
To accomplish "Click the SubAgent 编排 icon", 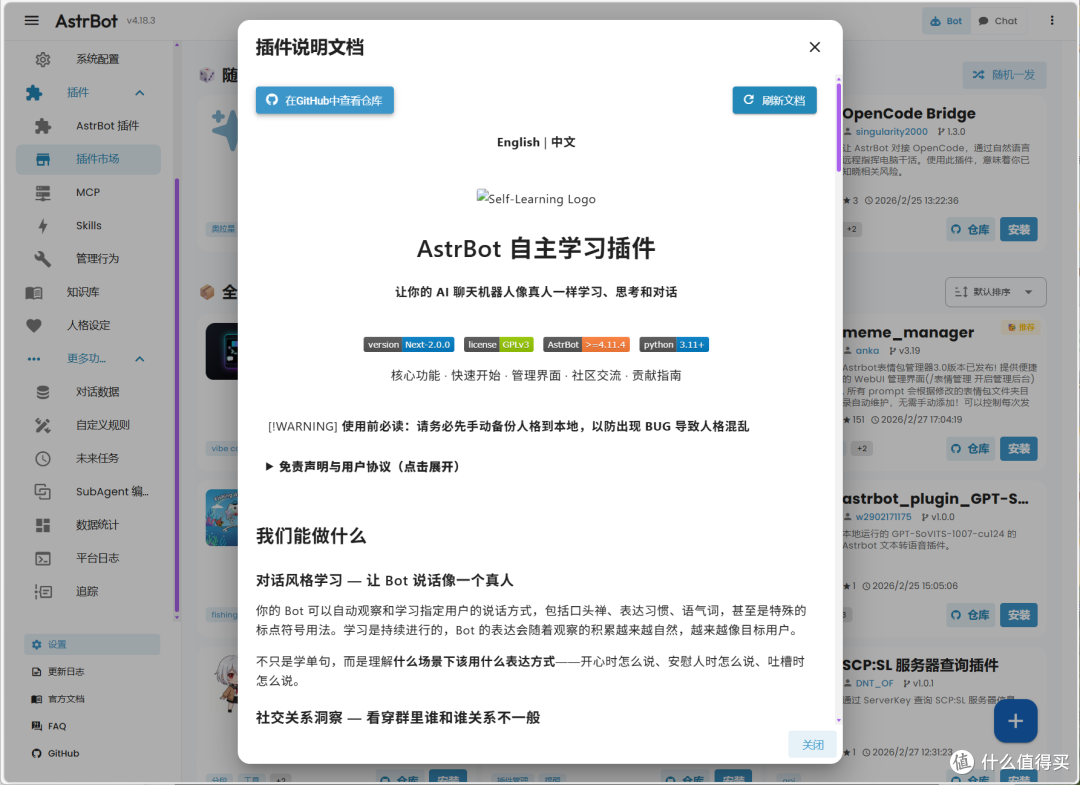I will tap(43, 491).
